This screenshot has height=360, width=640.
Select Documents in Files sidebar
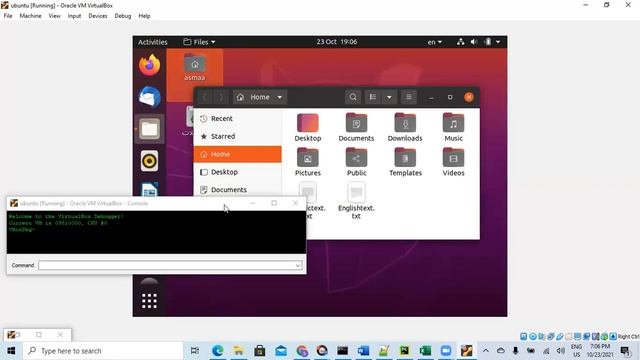(x=238, y=189)
